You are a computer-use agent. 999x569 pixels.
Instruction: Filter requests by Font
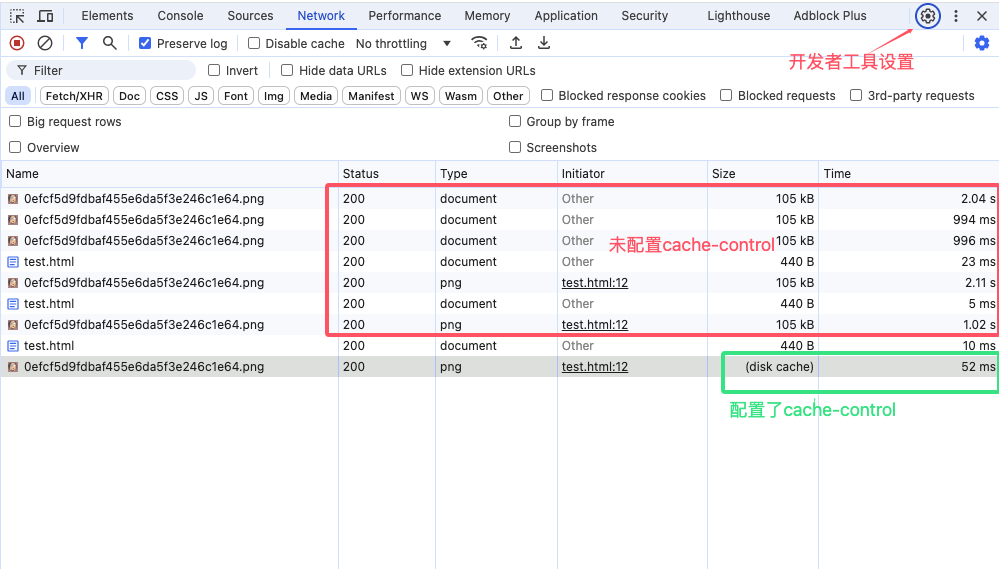[x=236, y=96]
